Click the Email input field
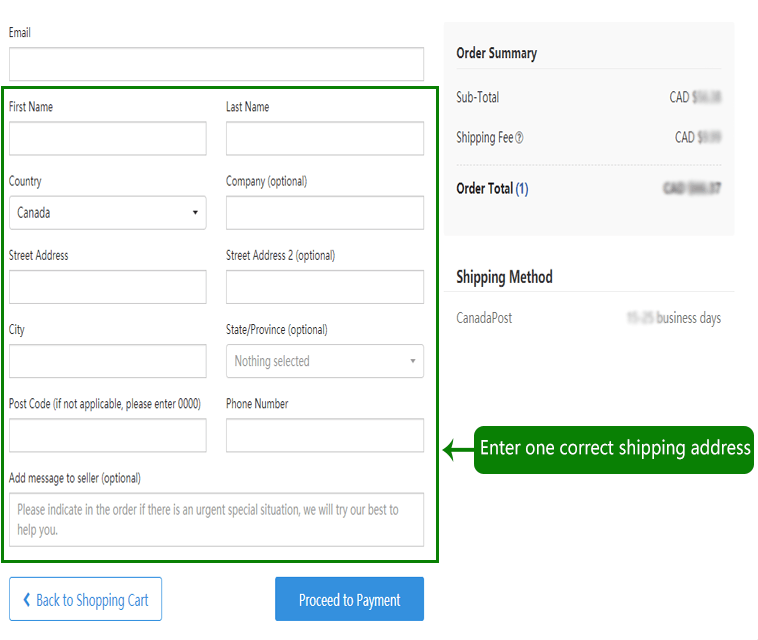This screenshot has width=758, height=640. (x=216, y=64)
